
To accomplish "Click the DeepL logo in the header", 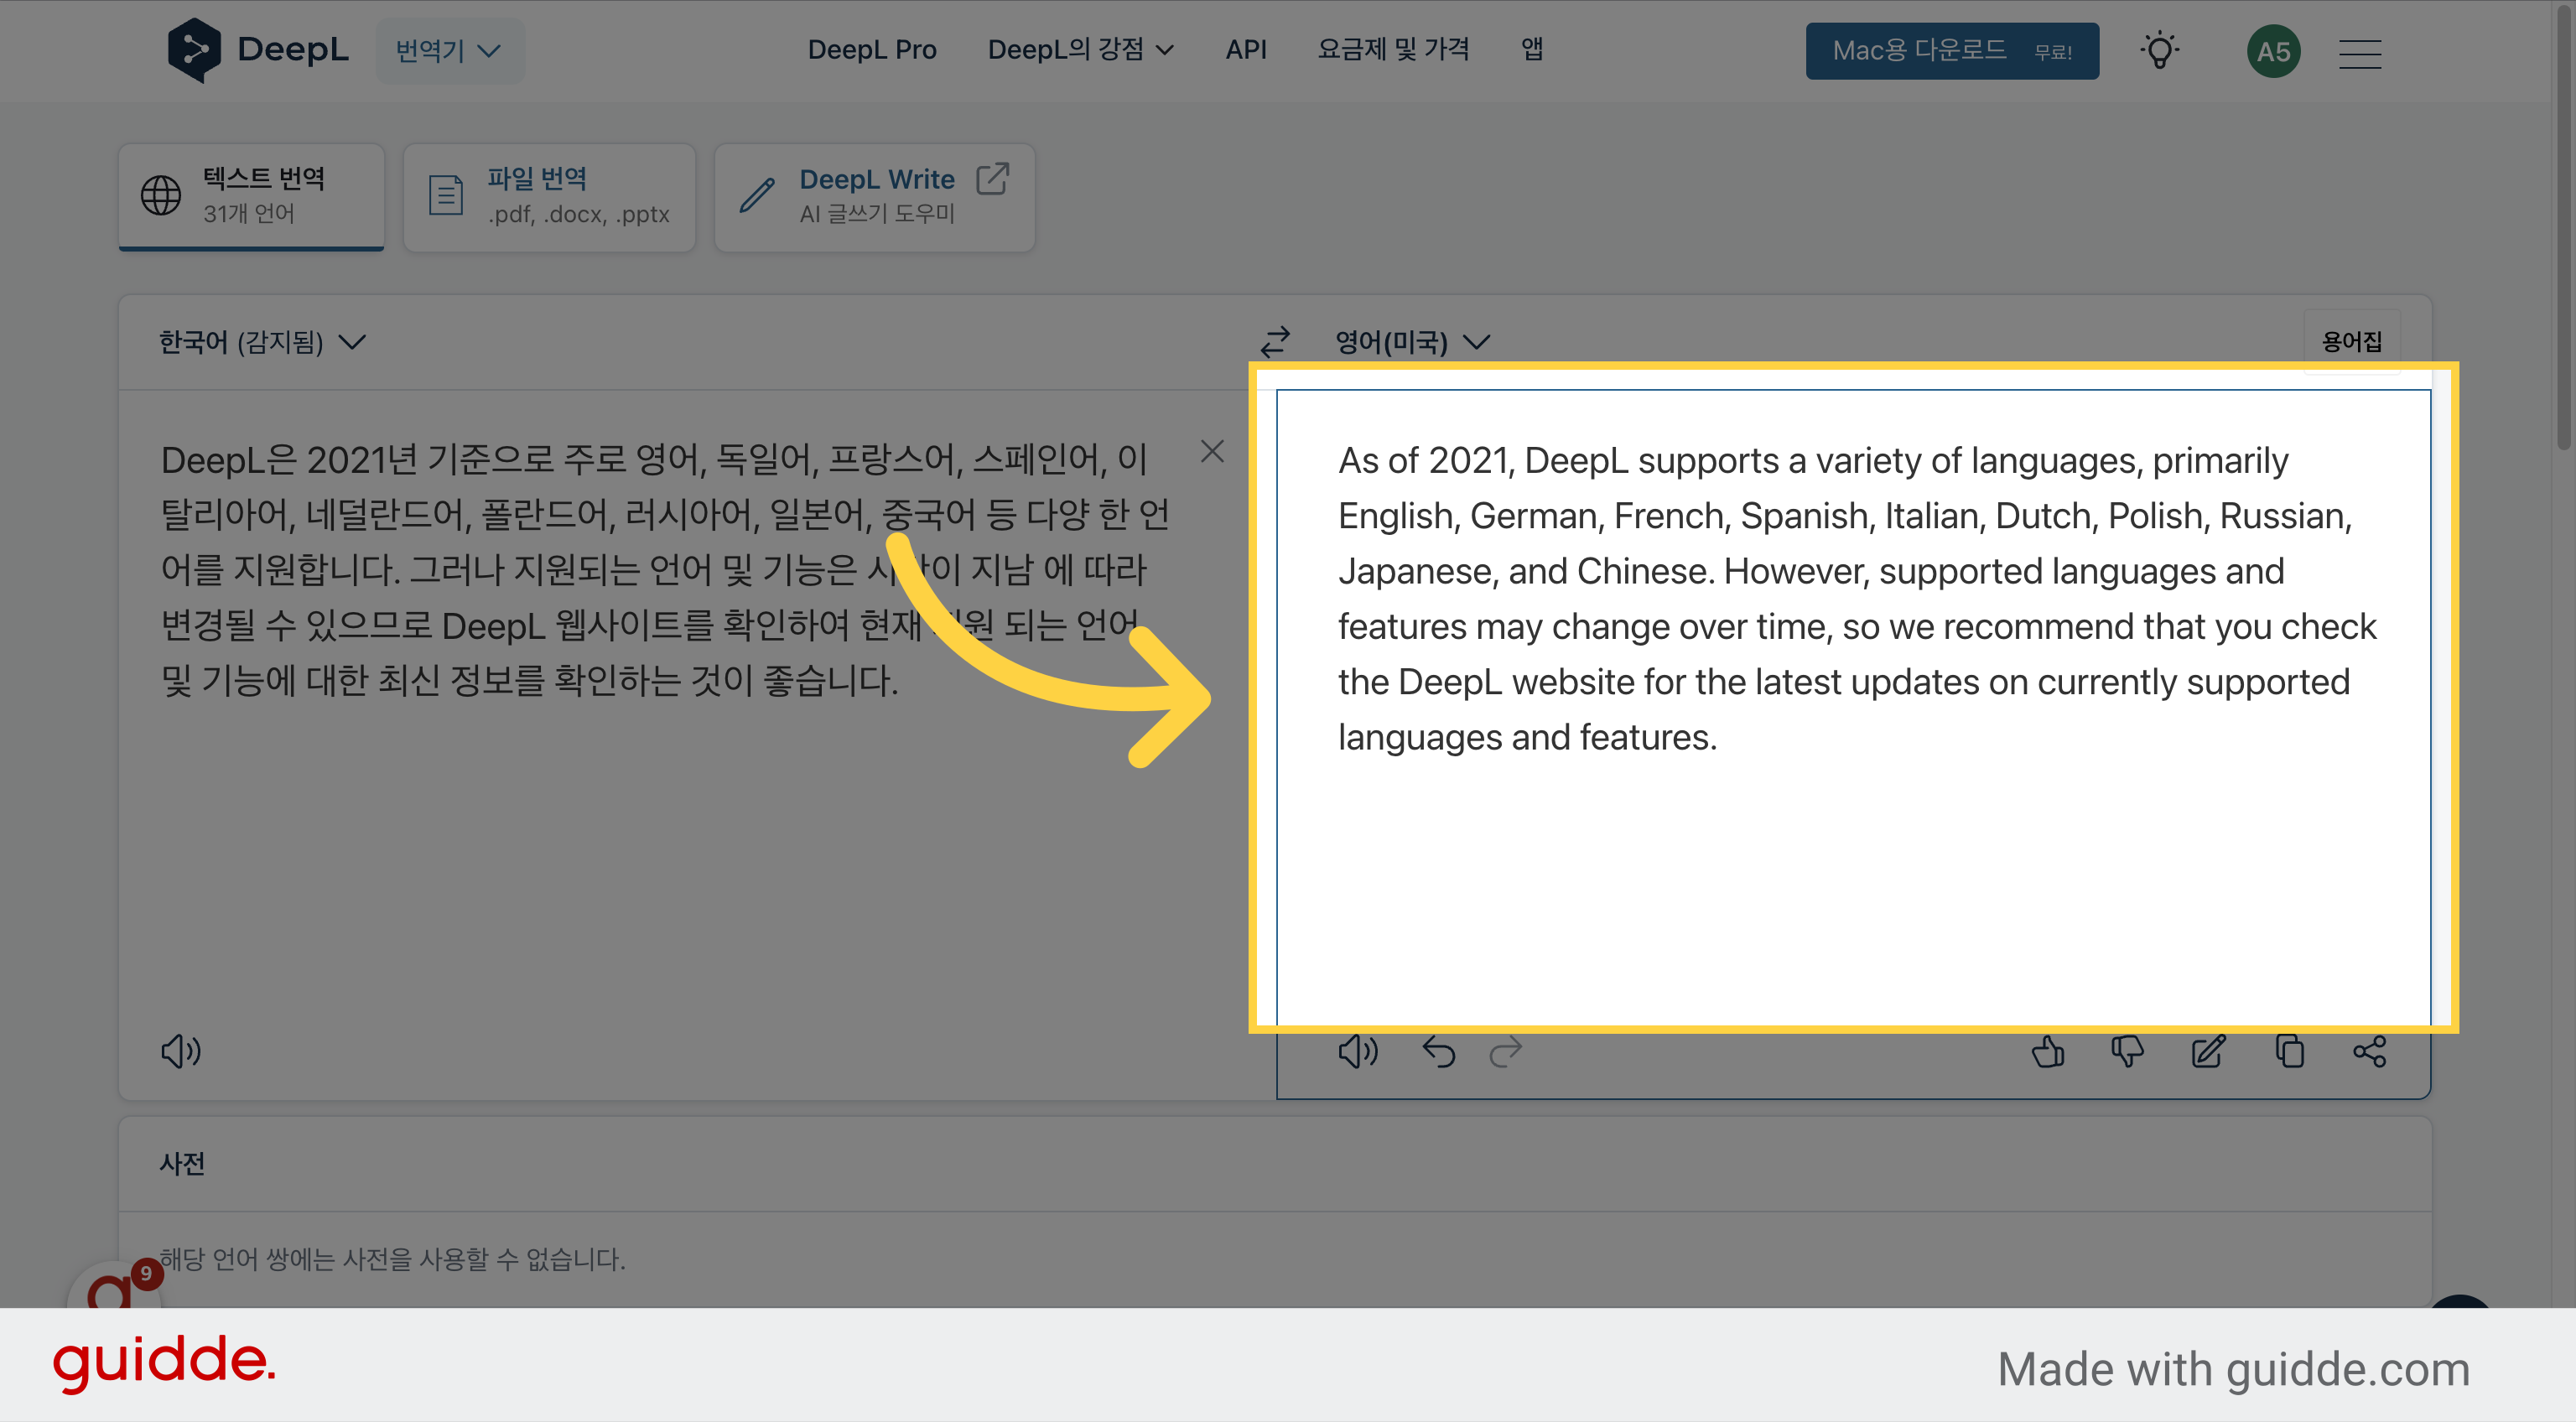I will 258,50.
